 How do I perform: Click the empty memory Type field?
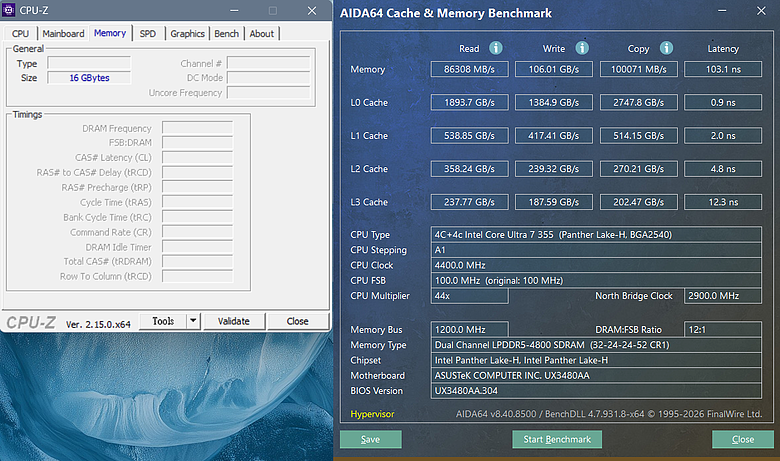coord(89,63)
